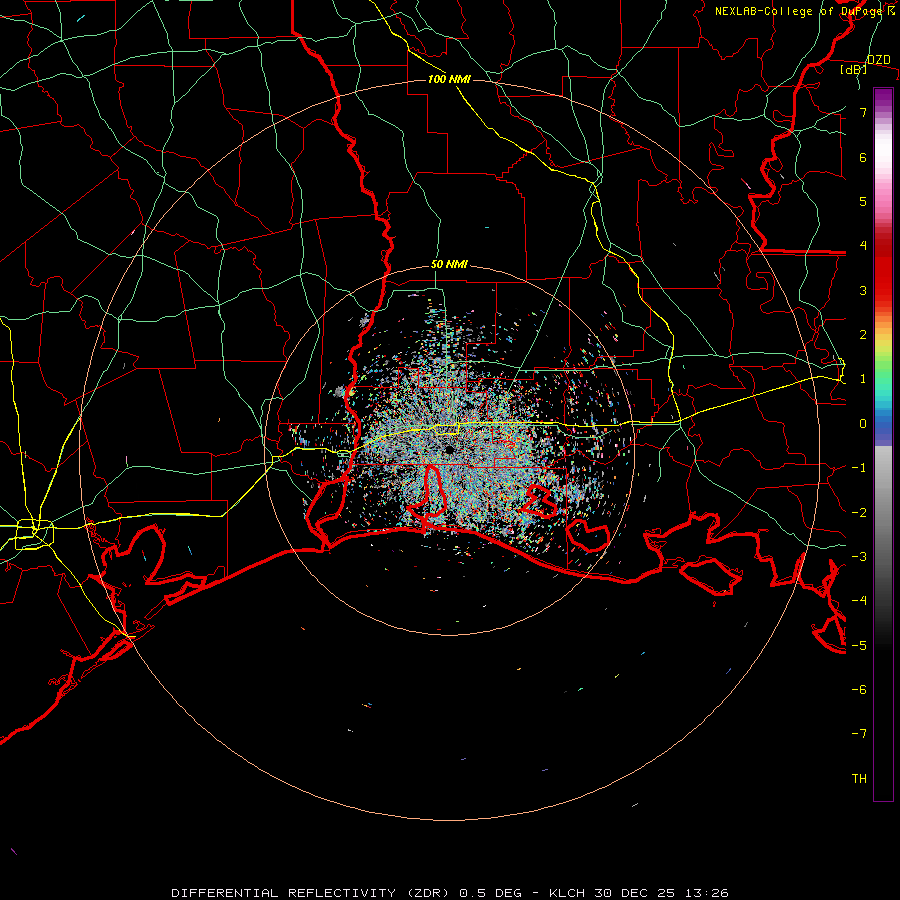The width and height of the screenshot is (900, 900).
Task: Click the legend value -7
Action: point(859,734)
